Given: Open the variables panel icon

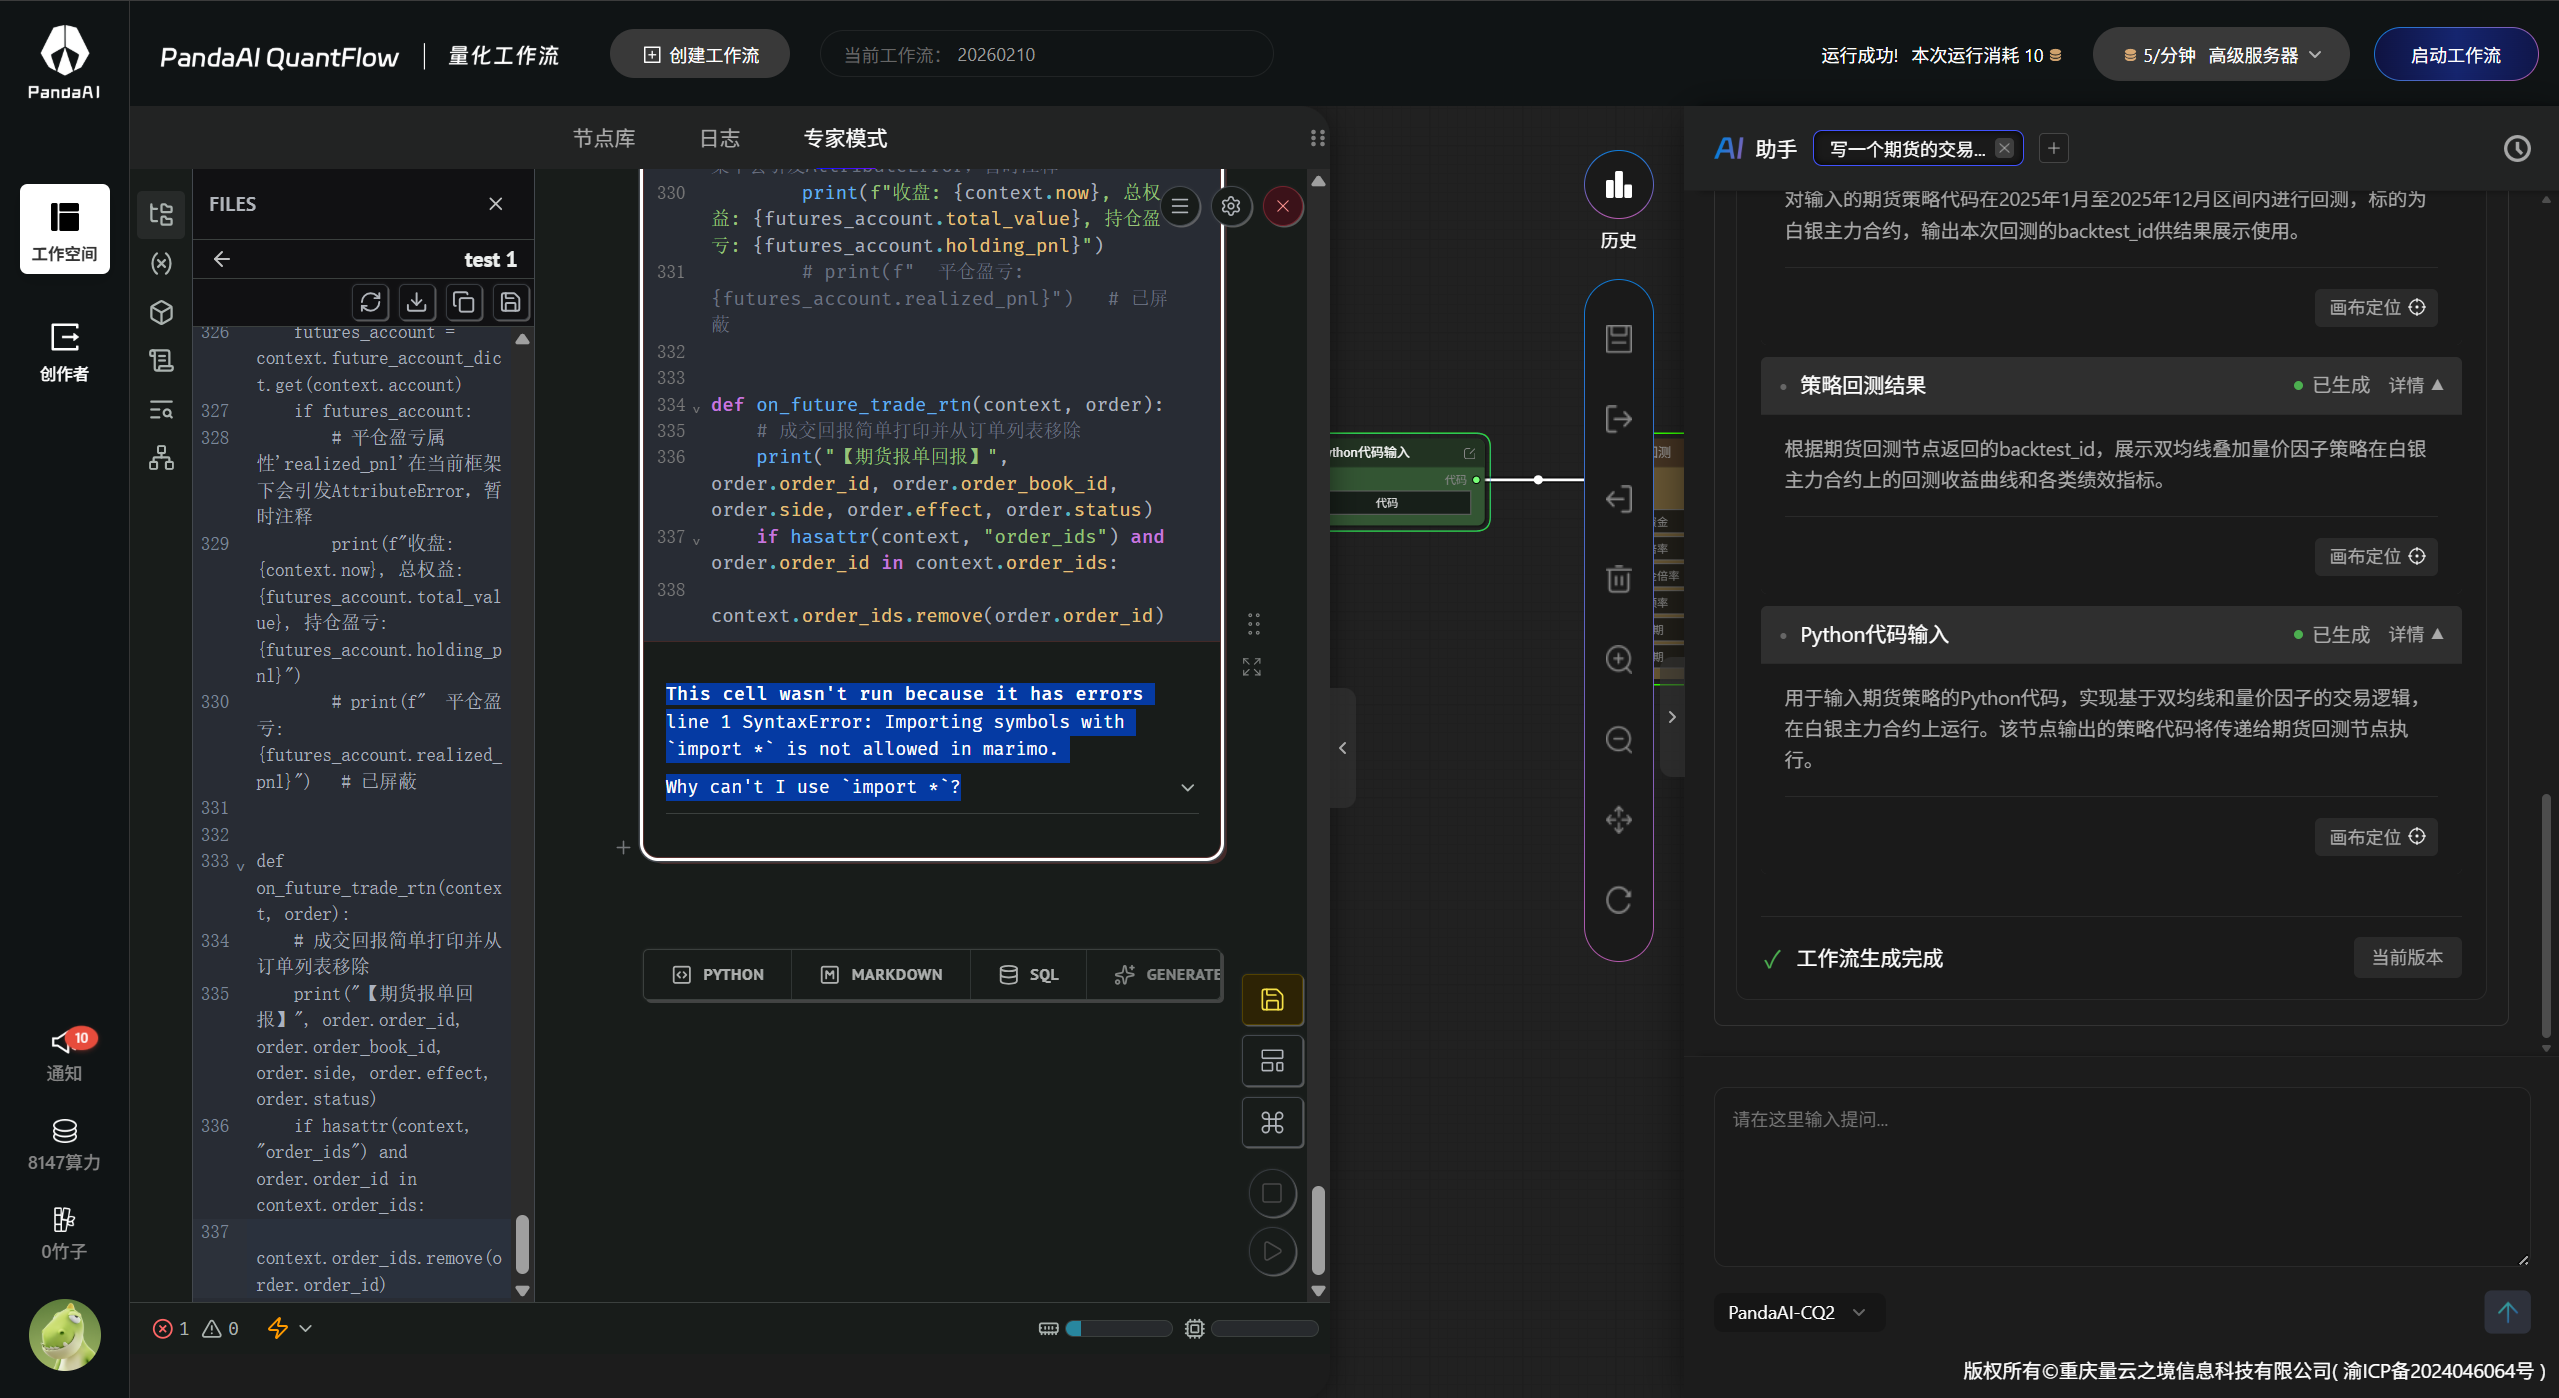Looking at the screenshot, I should [x=161, y=263].
